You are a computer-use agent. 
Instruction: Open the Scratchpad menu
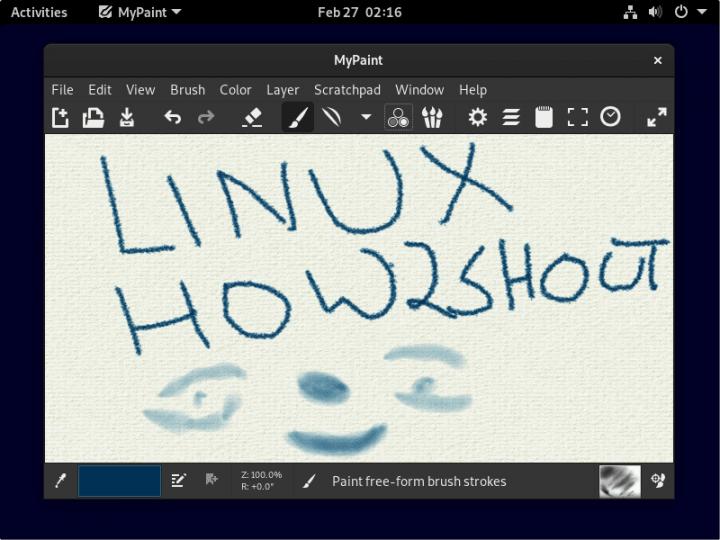click(347, 90)
